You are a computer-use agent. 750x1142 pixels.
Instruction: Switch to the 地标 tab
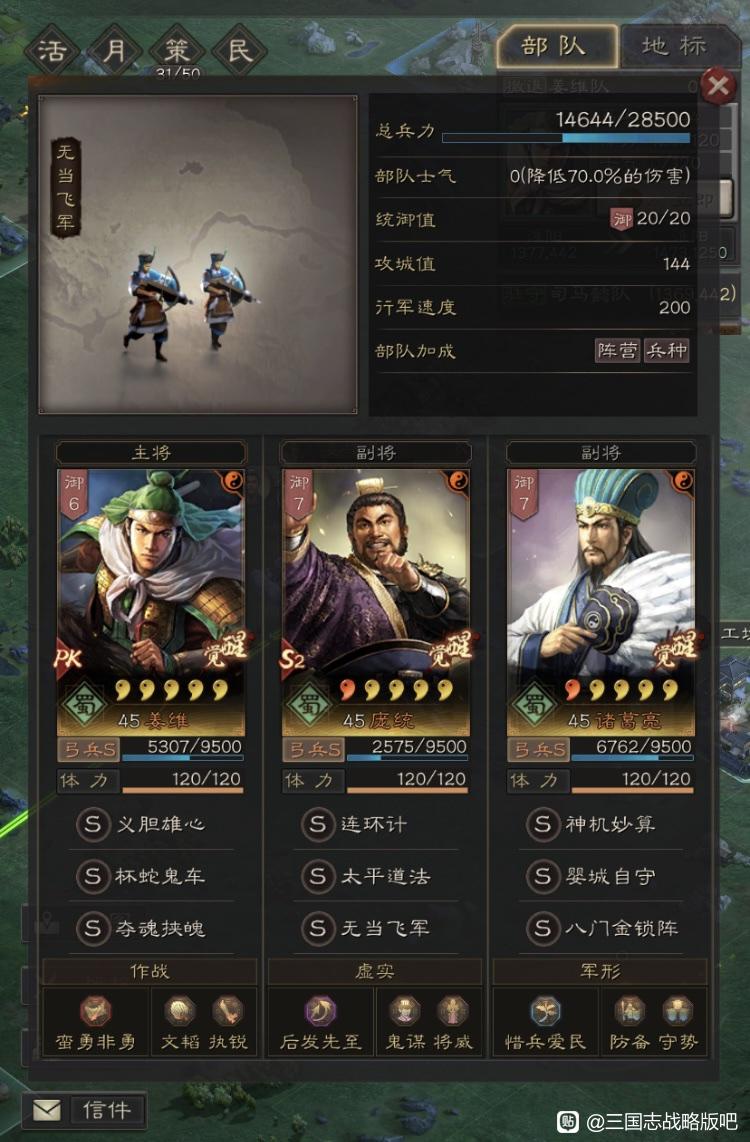(x=674, y=46)
